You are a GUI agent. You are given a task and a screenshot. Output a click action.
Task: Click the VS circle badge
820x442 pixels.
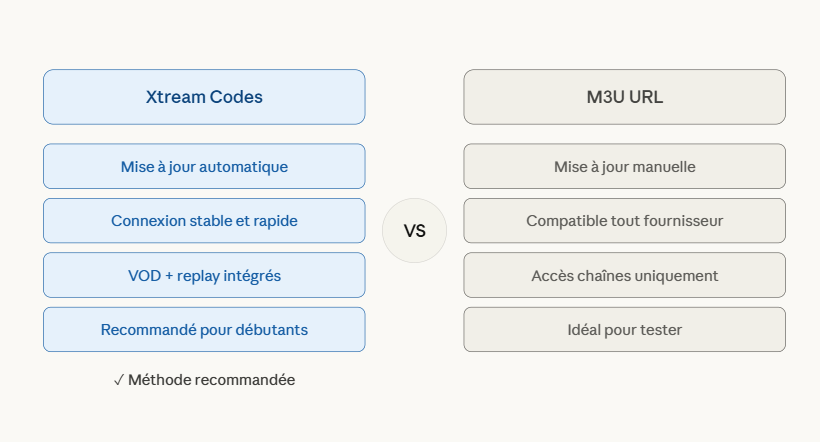[x=414, y=231]
